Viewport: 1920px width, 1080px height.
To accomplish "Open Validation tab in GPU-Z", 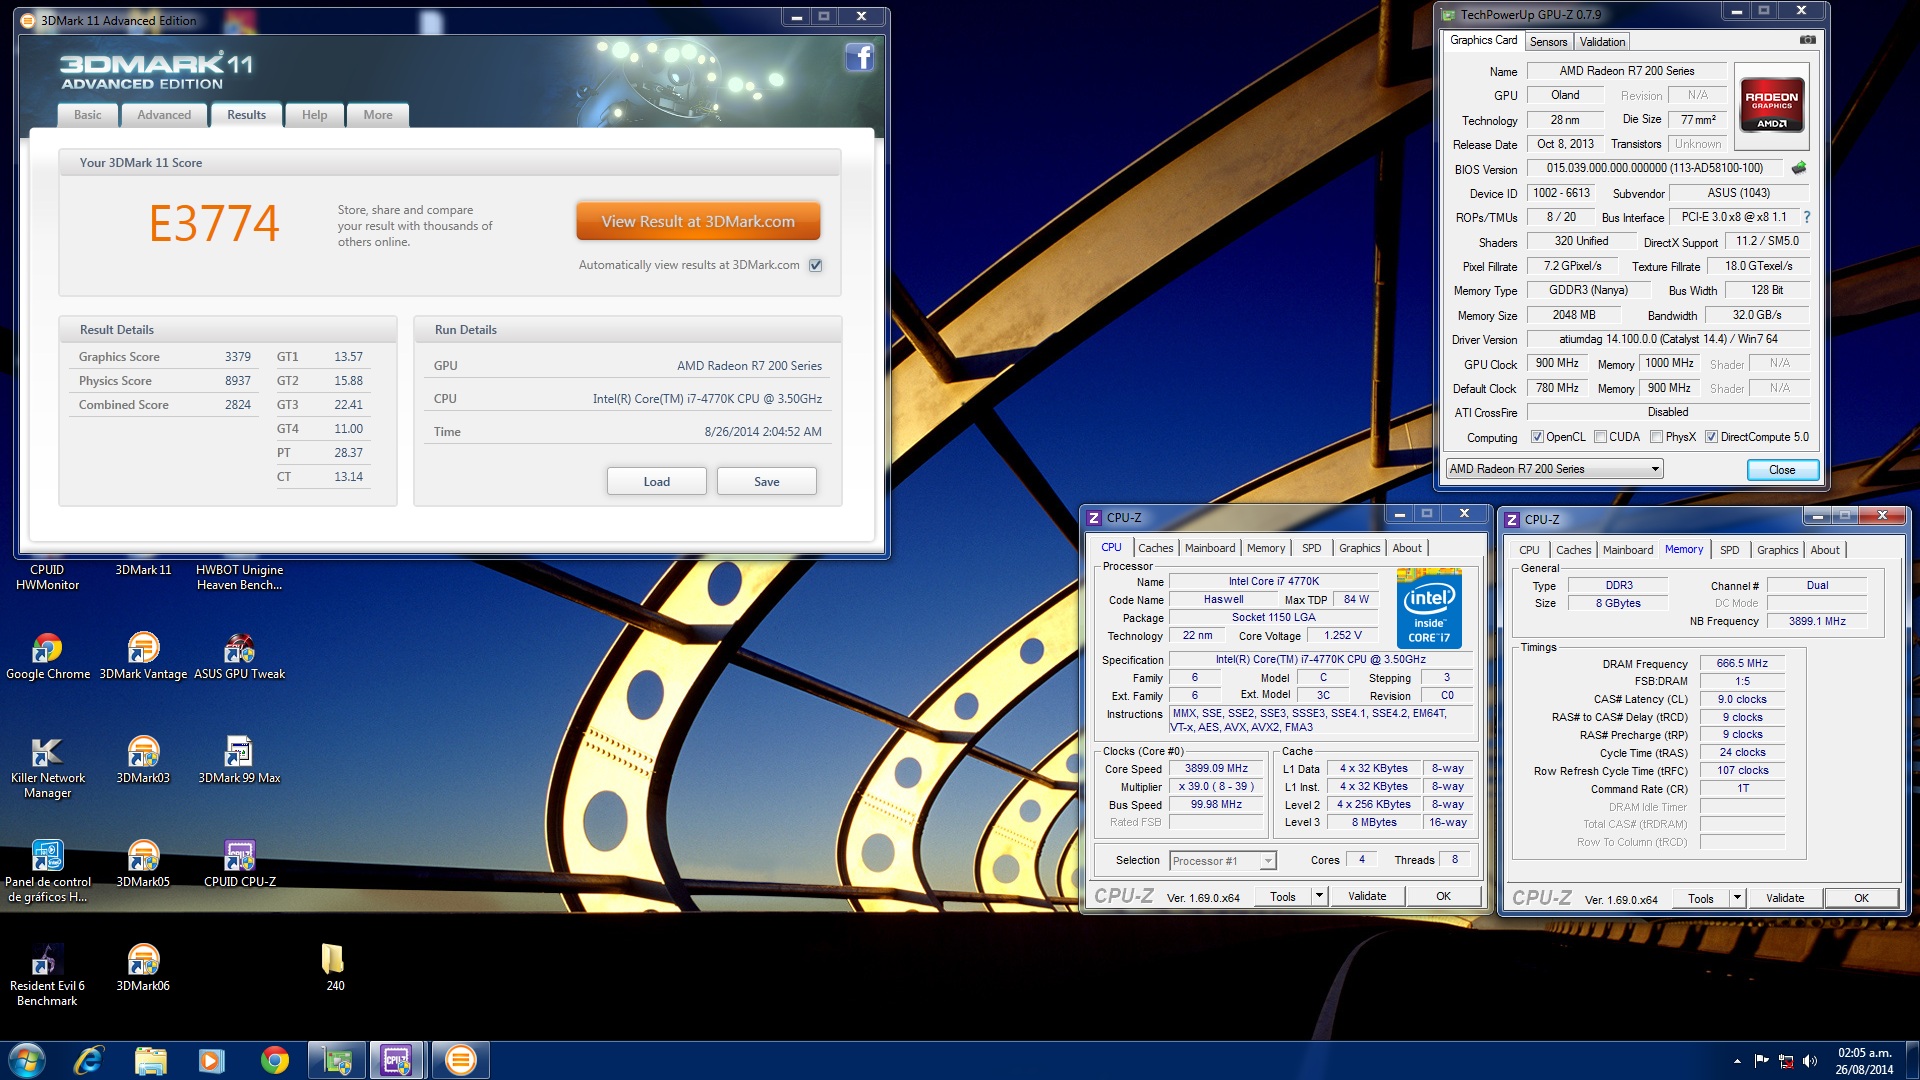I will 1602,42.
